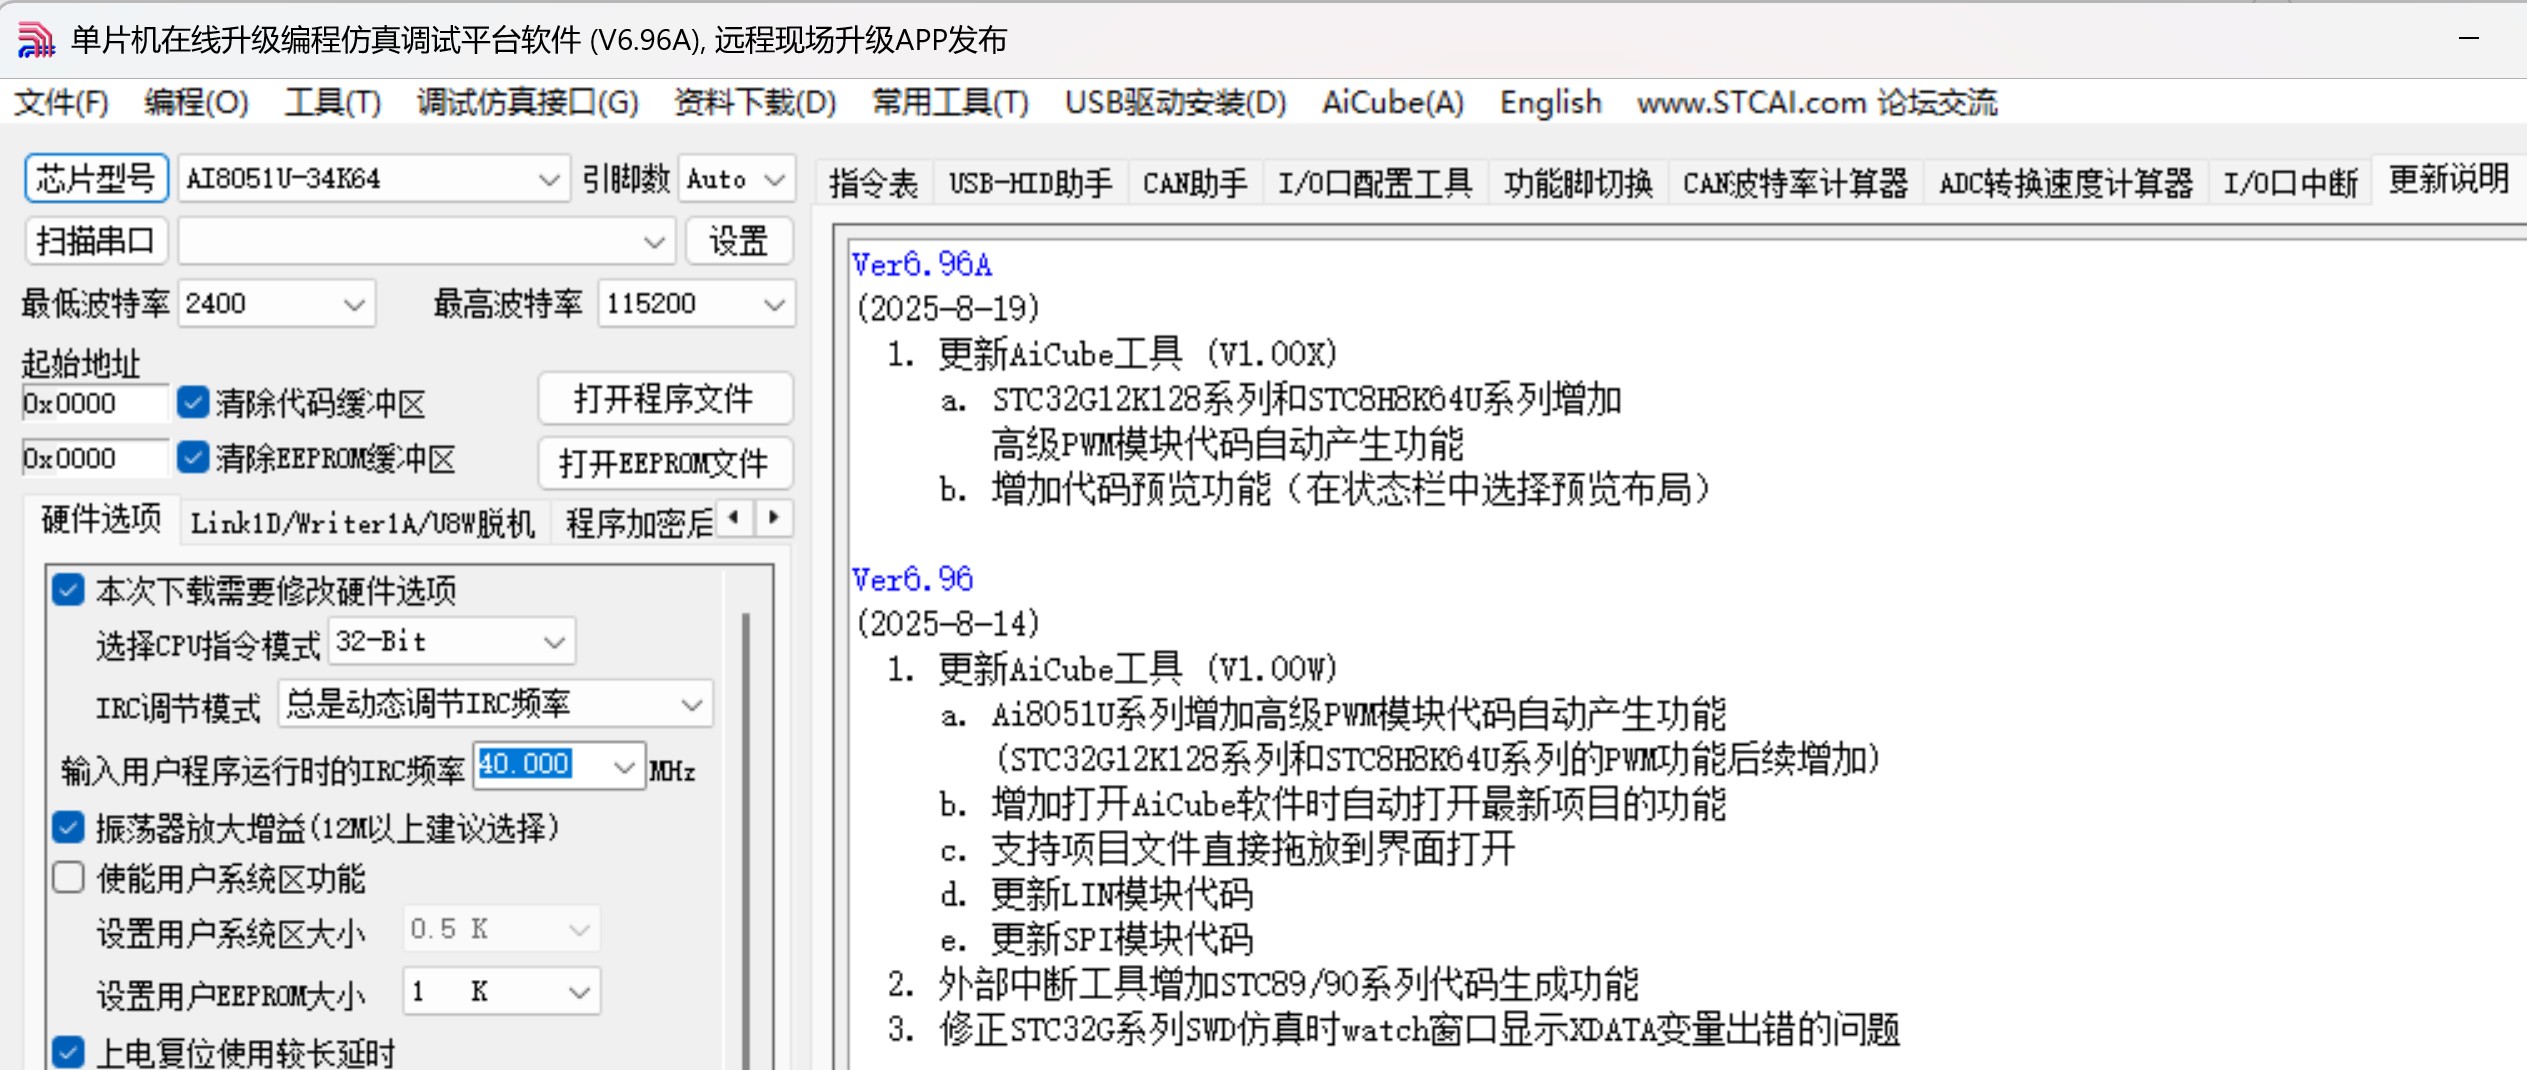Open CPU指令模式 32-Bit dropdown
Viewport: 2527px width, 1070px height.
click(452, 642)
